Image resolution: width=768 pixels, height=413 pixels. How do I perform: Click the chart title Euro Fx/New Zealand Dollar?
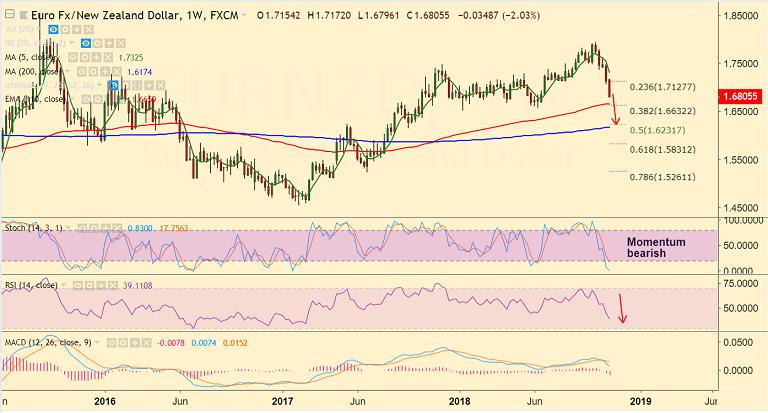(105, 15)
